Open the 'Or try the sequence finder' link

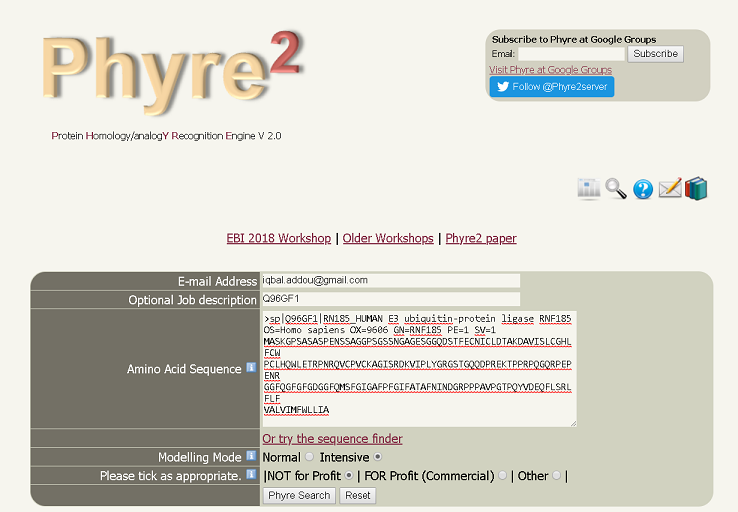click(x=332, y=439)
